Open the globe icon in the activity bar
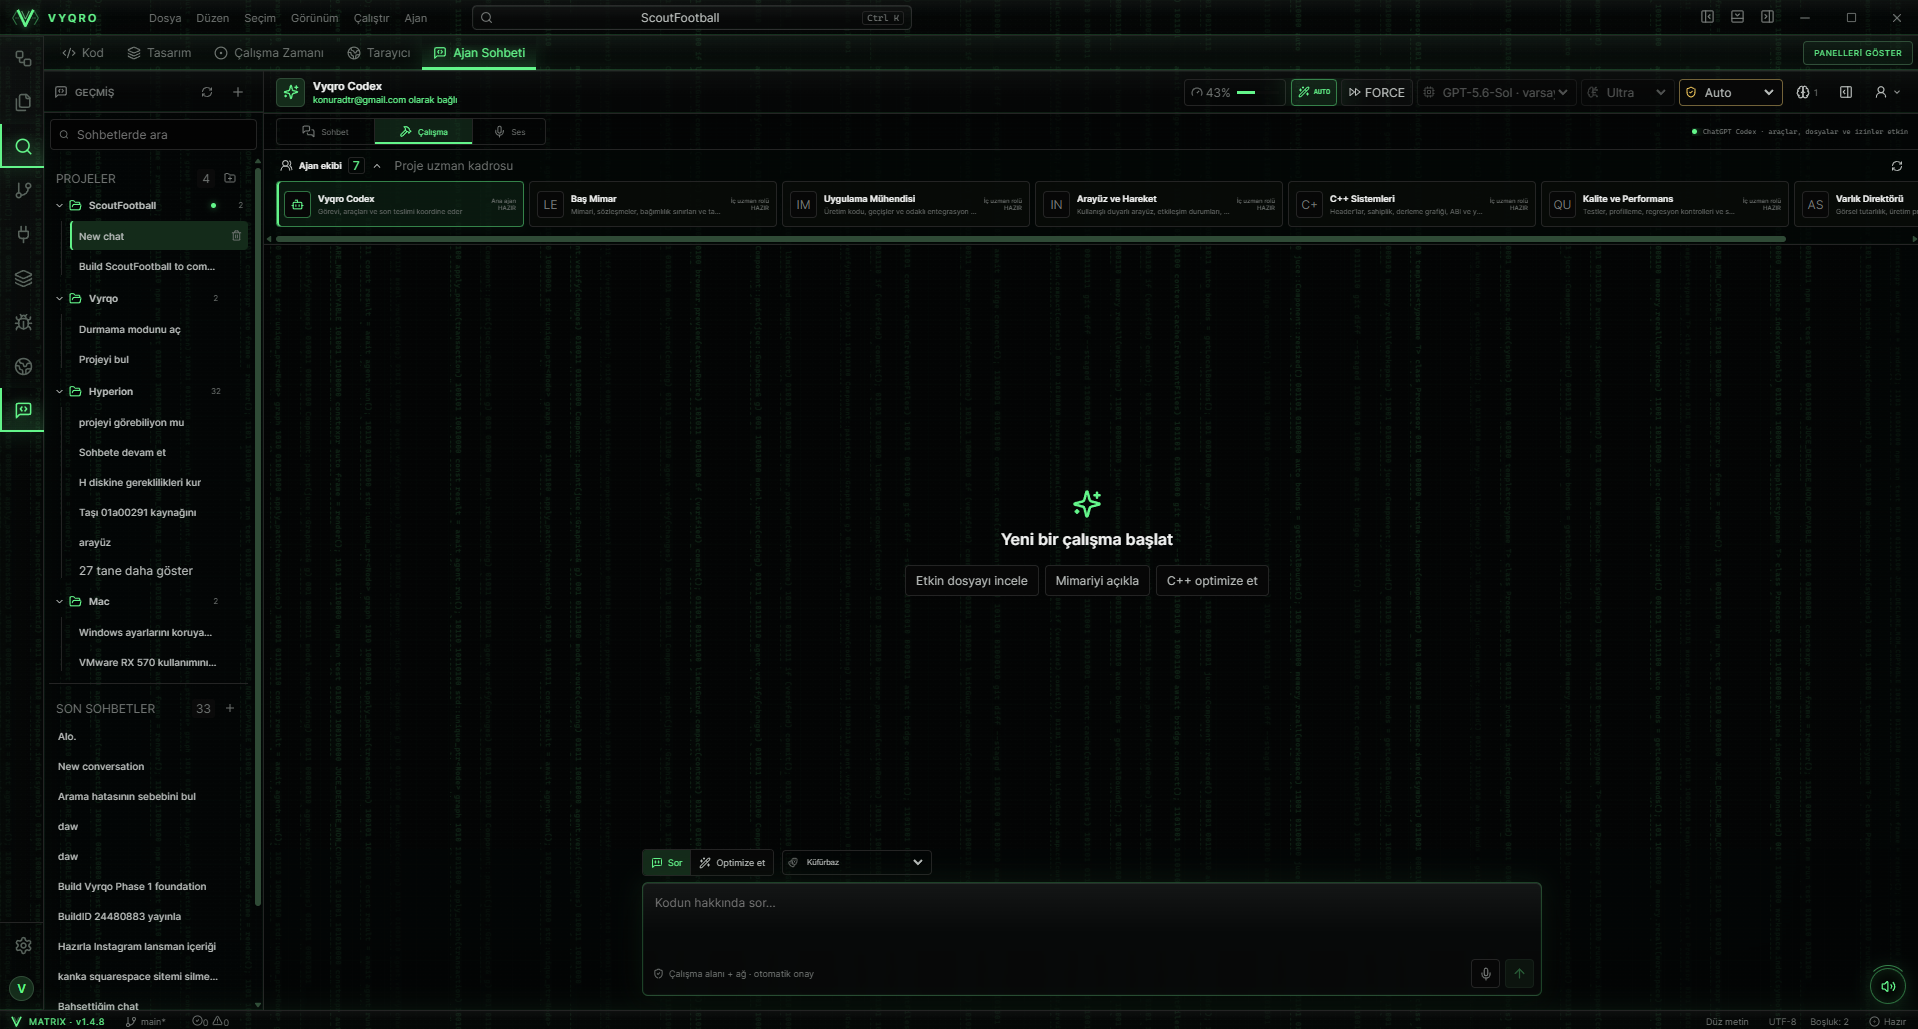 click(23, 366)
